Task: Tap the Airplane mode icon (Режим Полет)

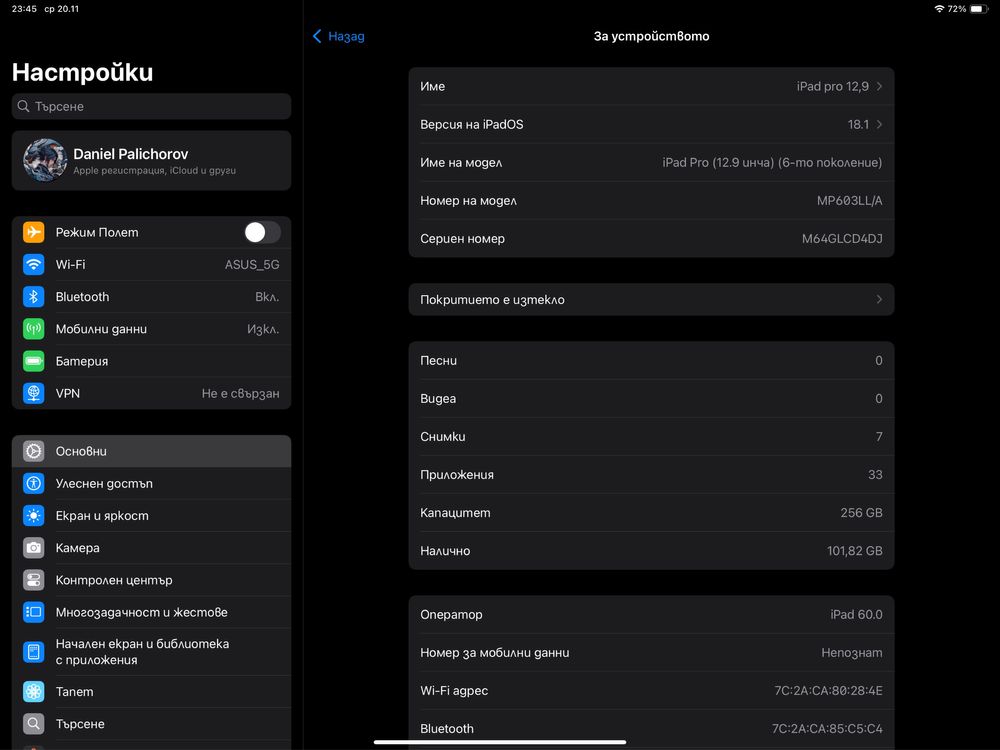Action: coord(34,232)
